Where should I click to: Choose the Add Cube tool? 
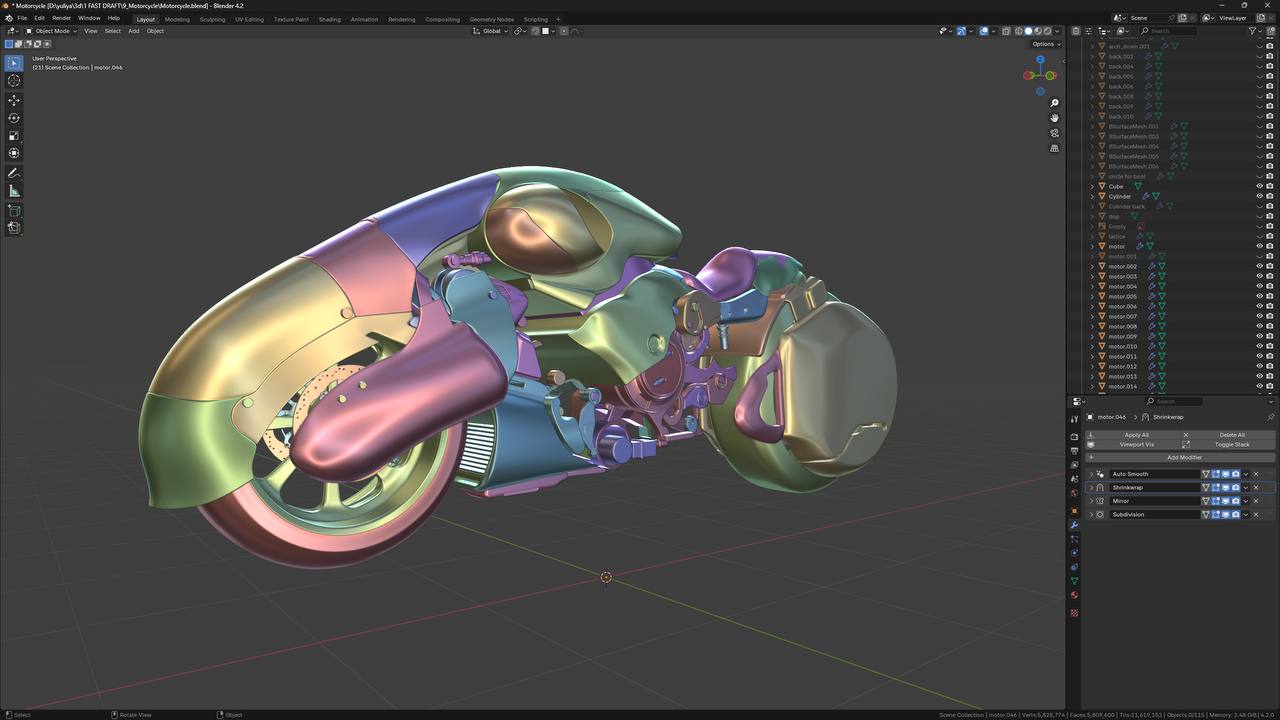click(x=14, y=211)
